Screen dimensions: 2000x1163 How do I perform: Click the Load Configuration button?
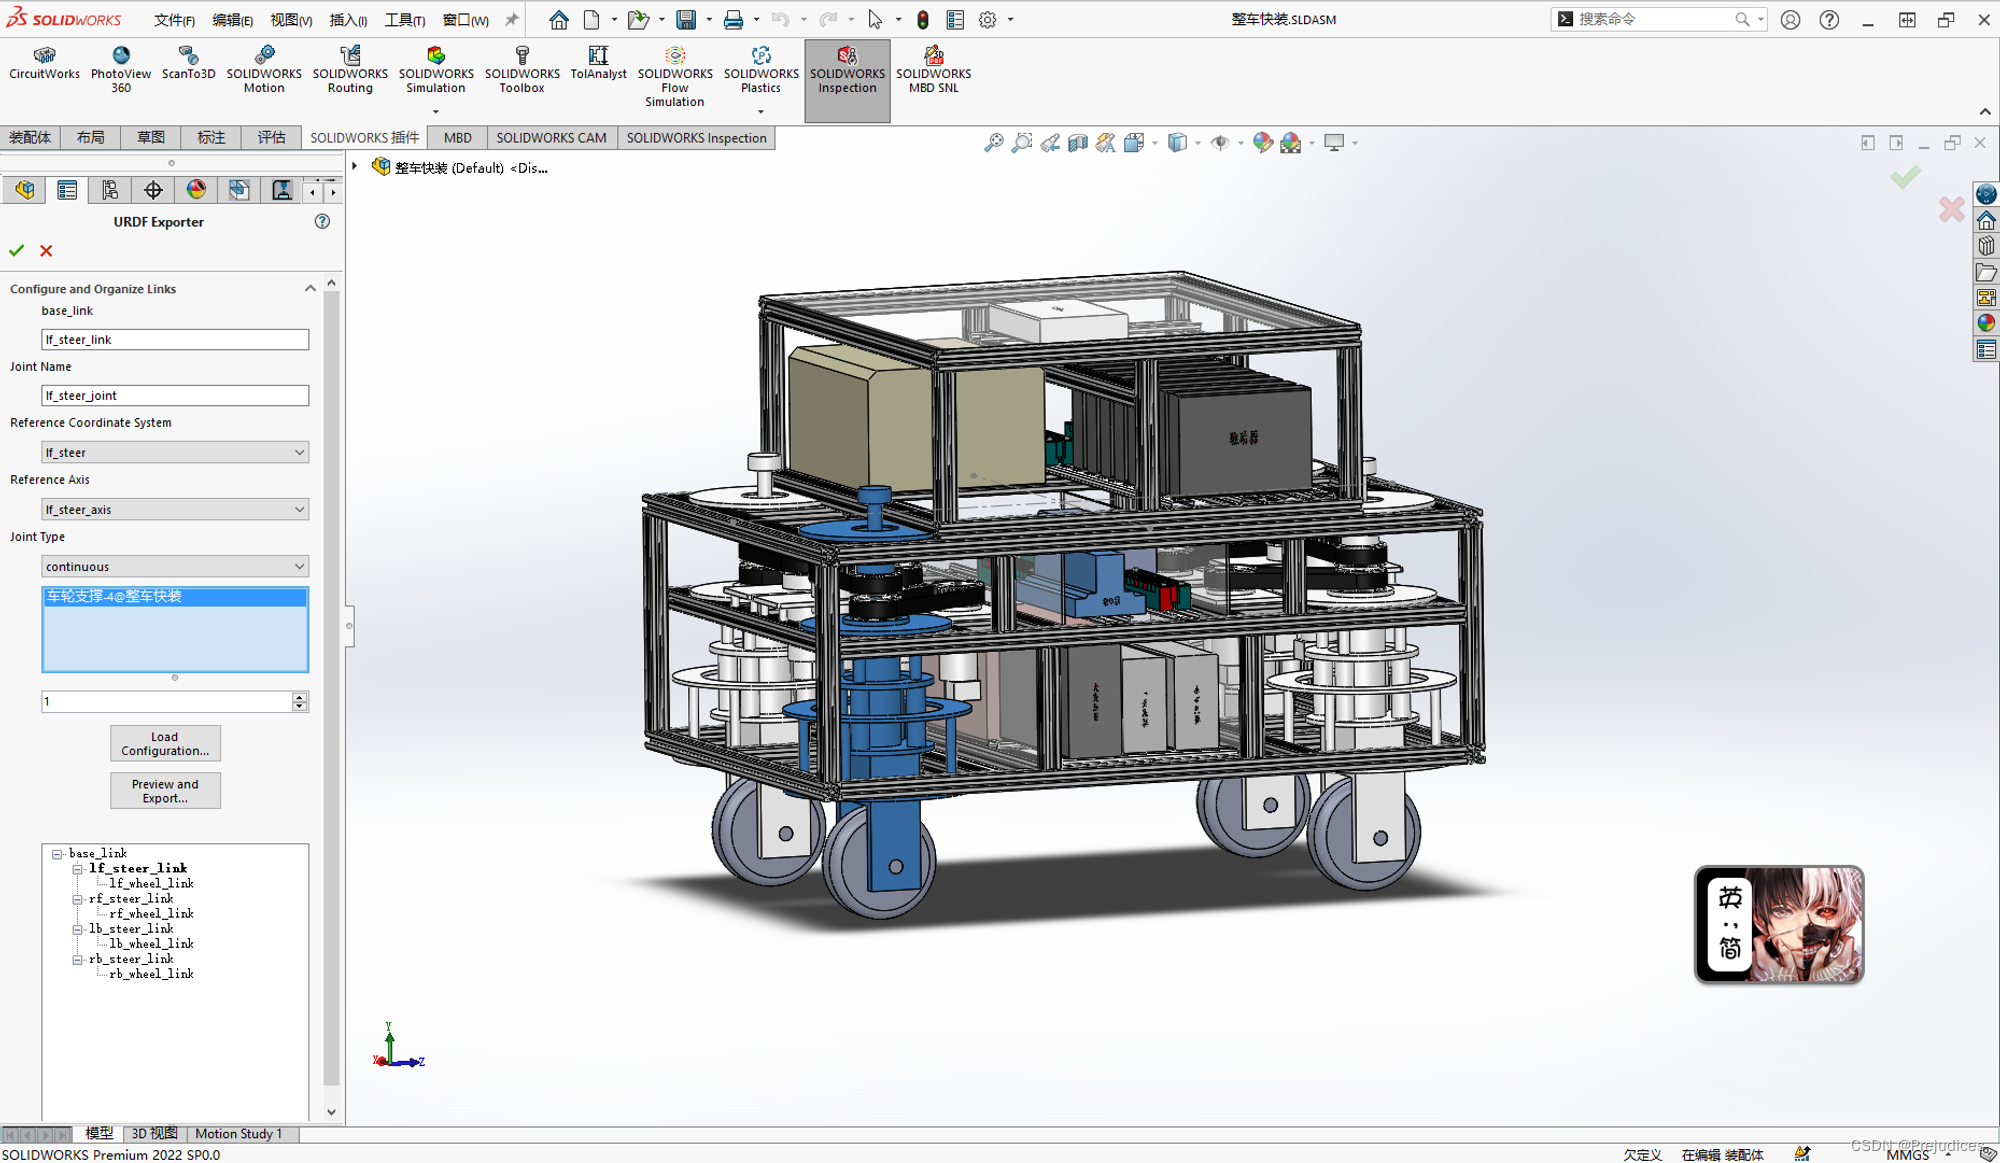coord(166,743)
